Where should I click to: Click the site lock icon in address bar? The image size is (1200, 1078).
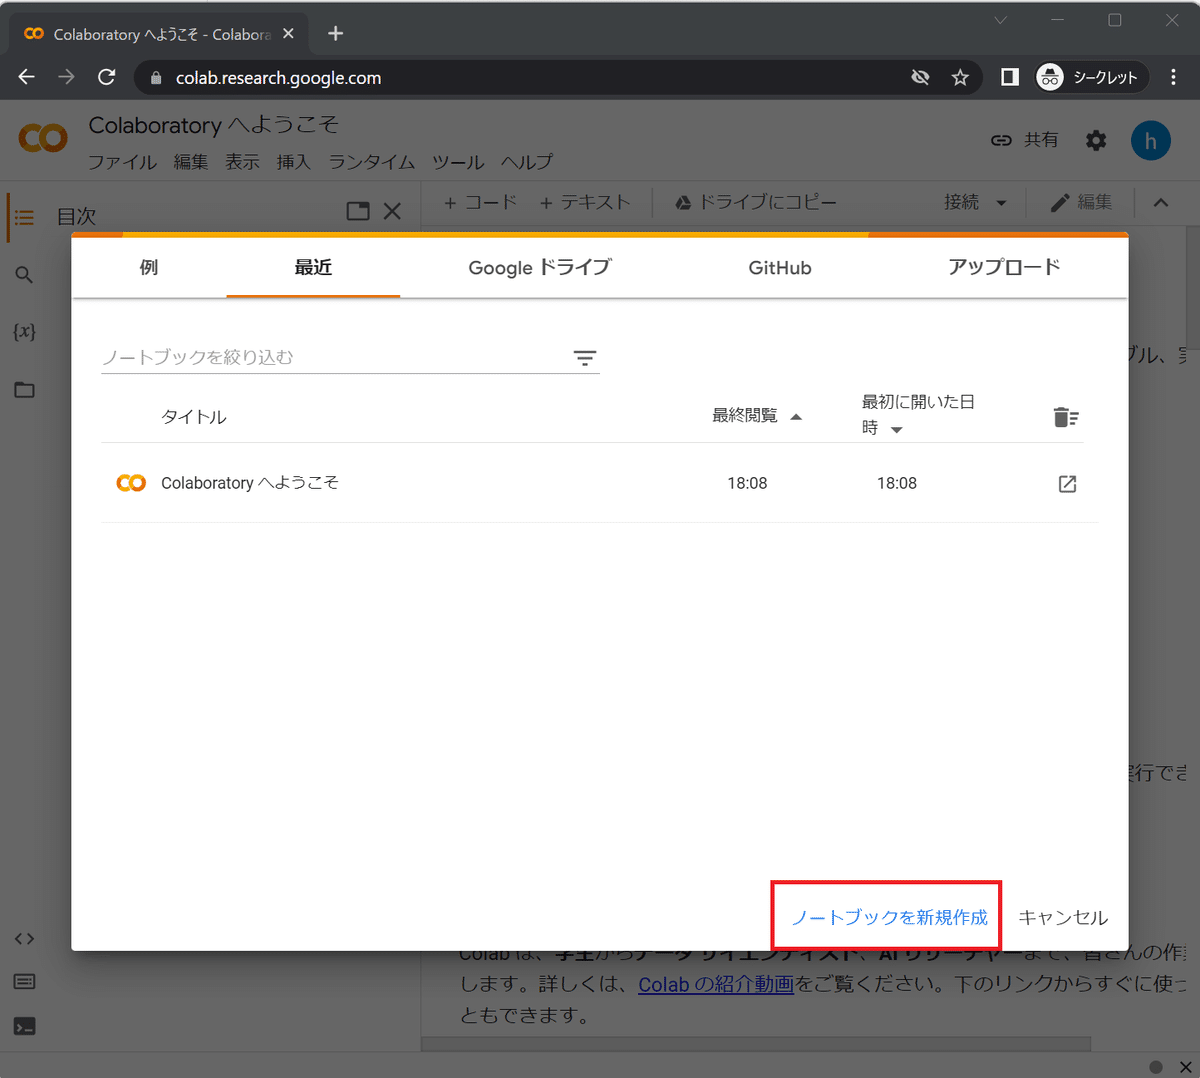tap(155, 77)
